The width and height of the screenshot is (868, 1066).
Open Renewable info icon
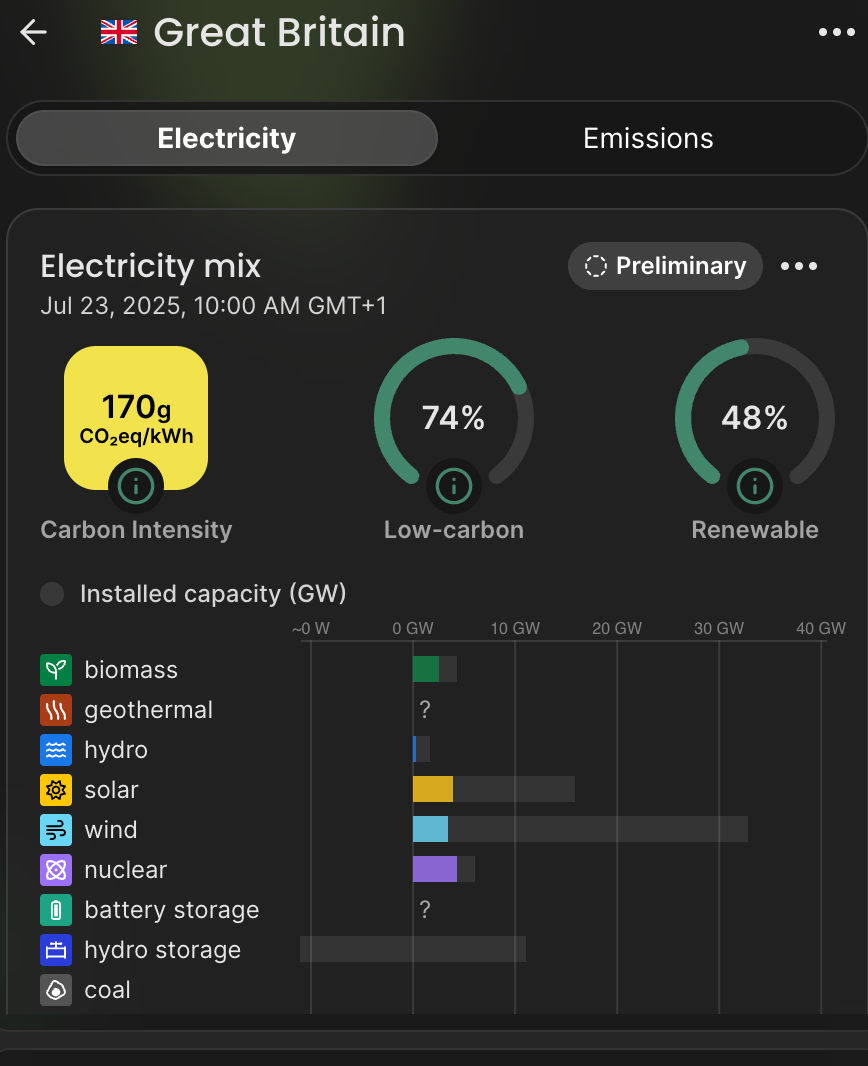tap(755, 486)
